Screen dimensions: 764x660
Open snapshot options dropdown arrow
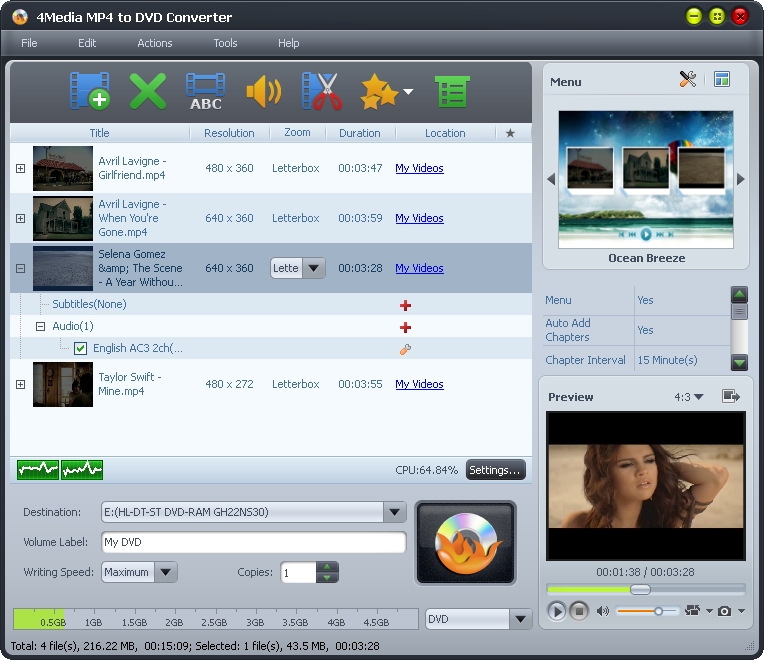(742, 611)
